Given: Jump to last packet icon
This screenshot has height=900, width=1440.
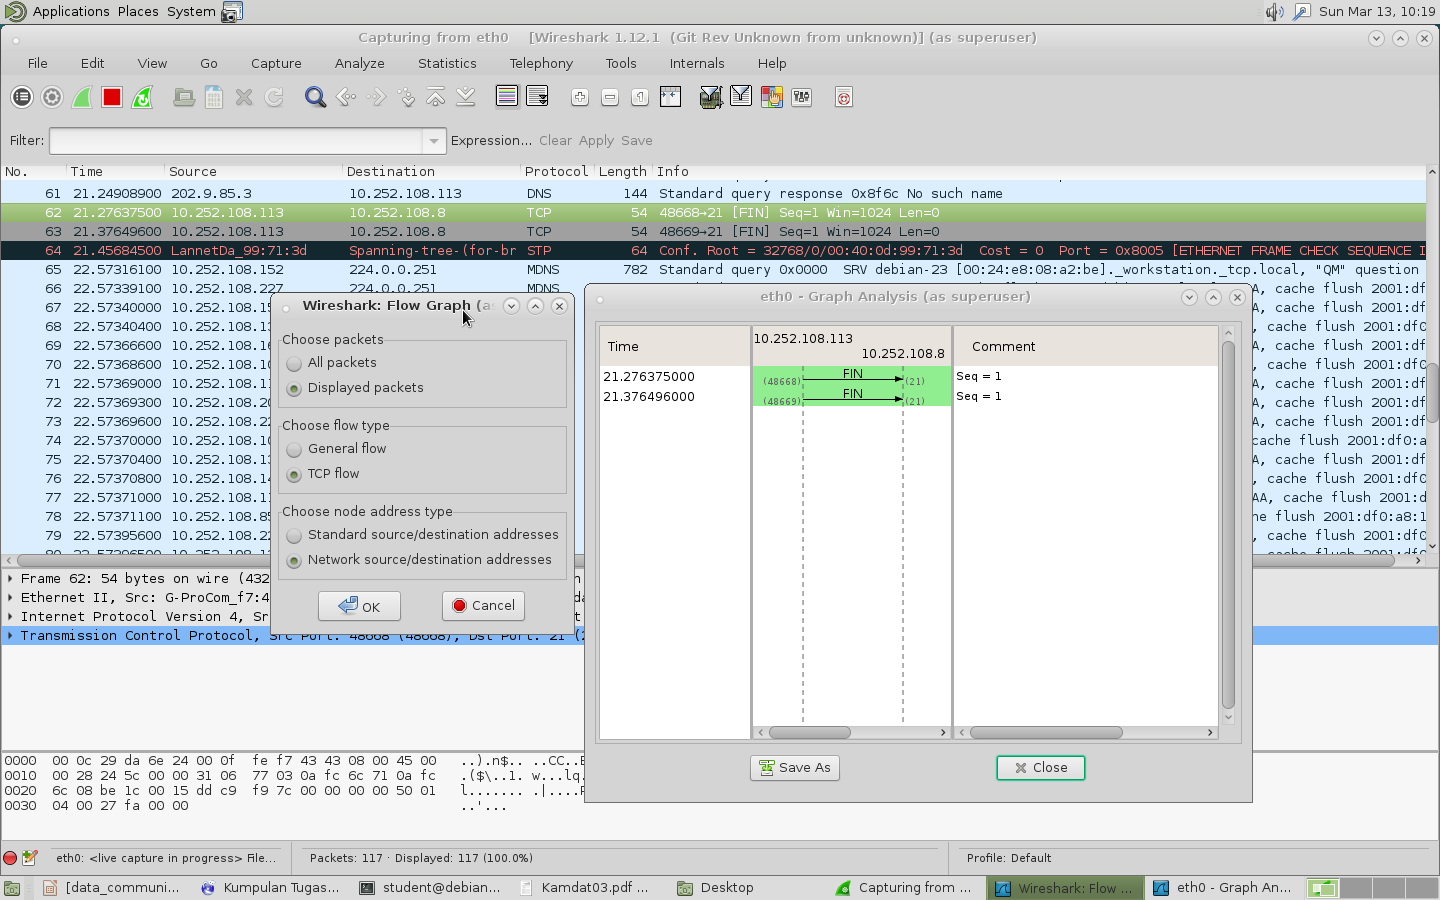Looking at the screenshot, I should pyautogui.click(x=466, y=97).
